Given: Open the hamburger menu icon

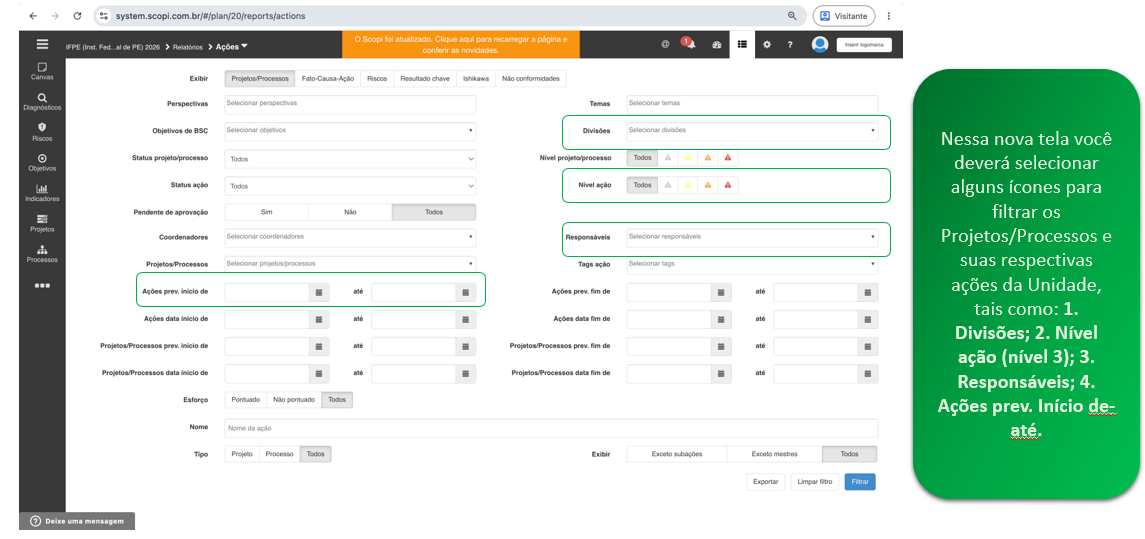Looking at the screenshot, I should (42, 44).
